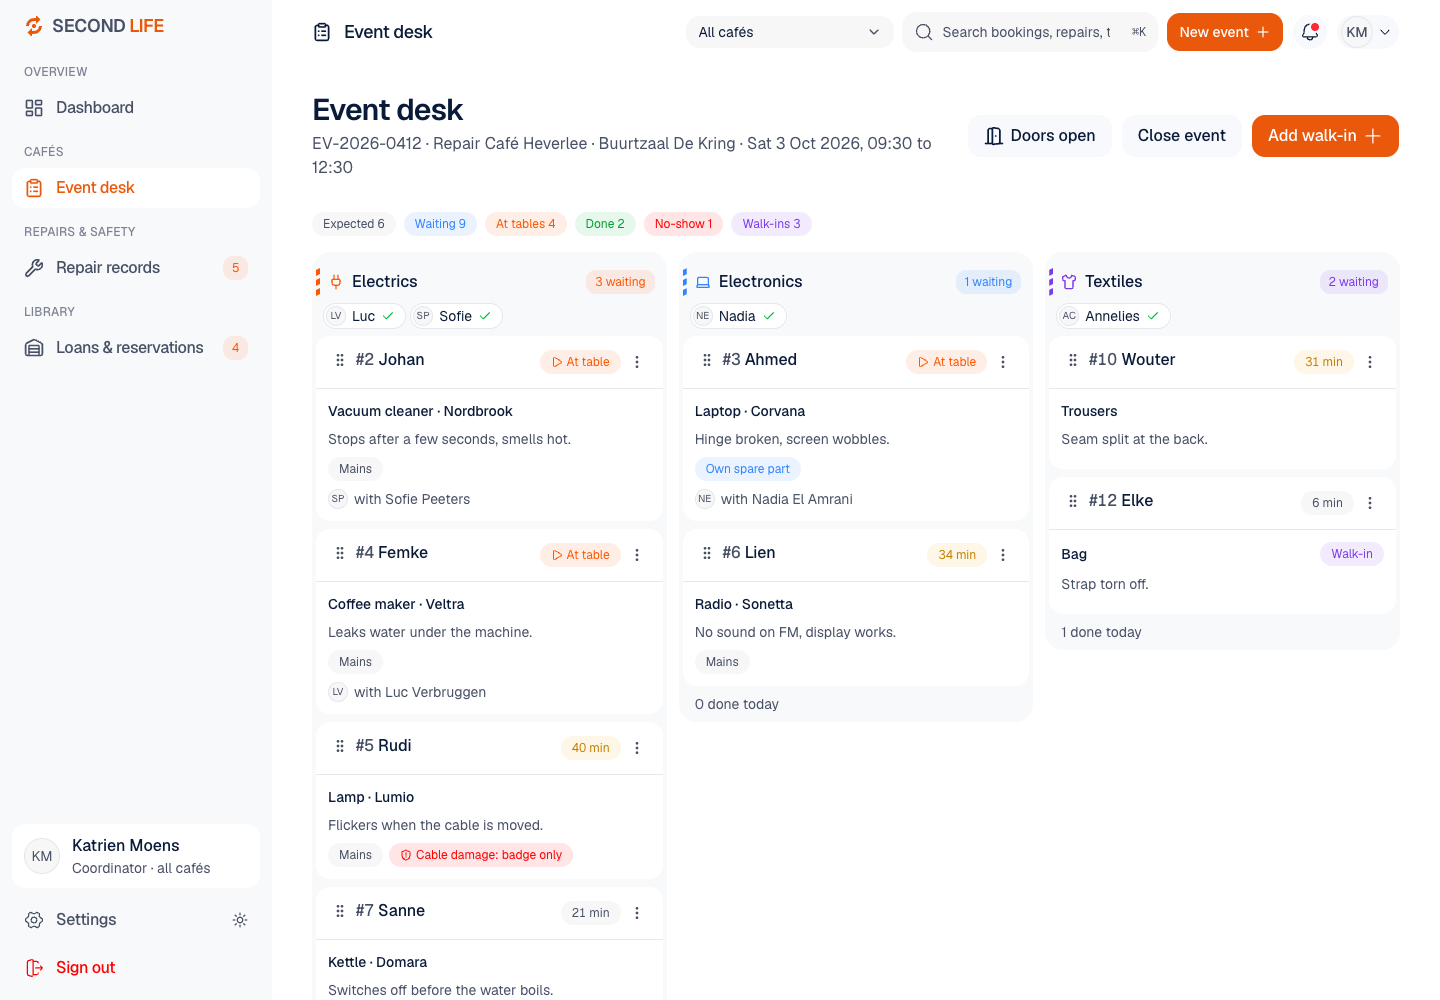Image resolution: width=1440 pixels, height=1000 pixels.
Task: Toggle Annelies availability chip
Action: click(1113, 316)
